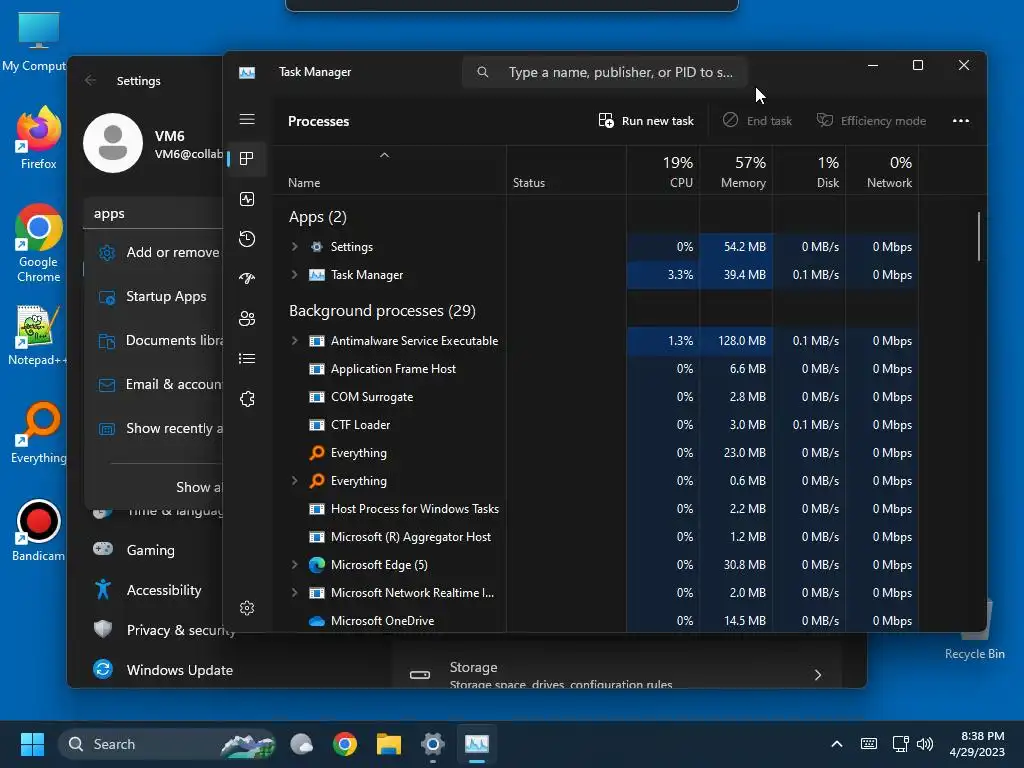
Task: Open Task Manager hamburger navigation menu
Action: [x=247, y=119]
